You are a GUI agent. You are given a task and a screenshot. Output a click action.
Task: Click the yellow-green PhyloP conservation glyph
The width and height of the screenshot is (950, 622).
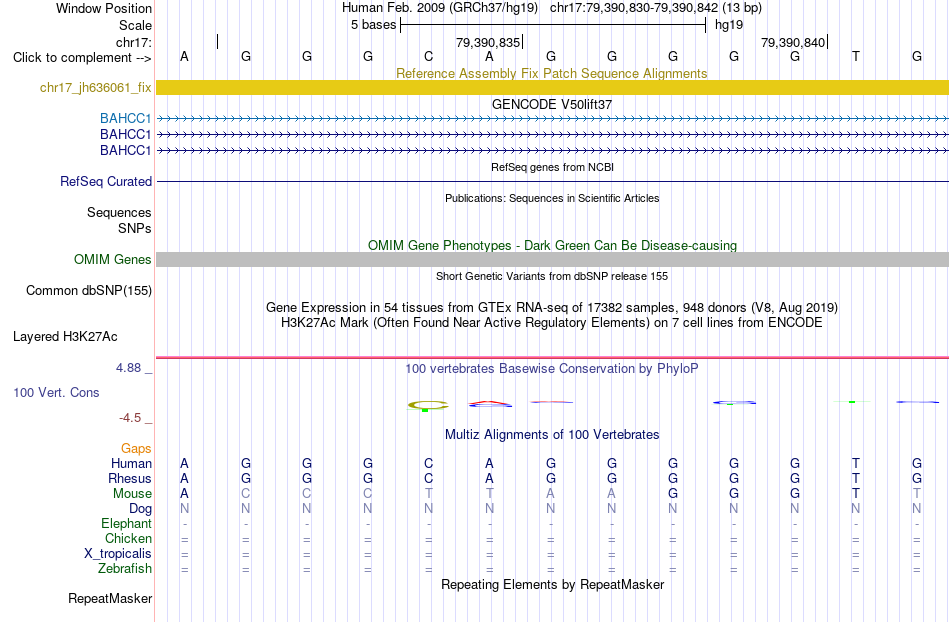coord(428,406)
